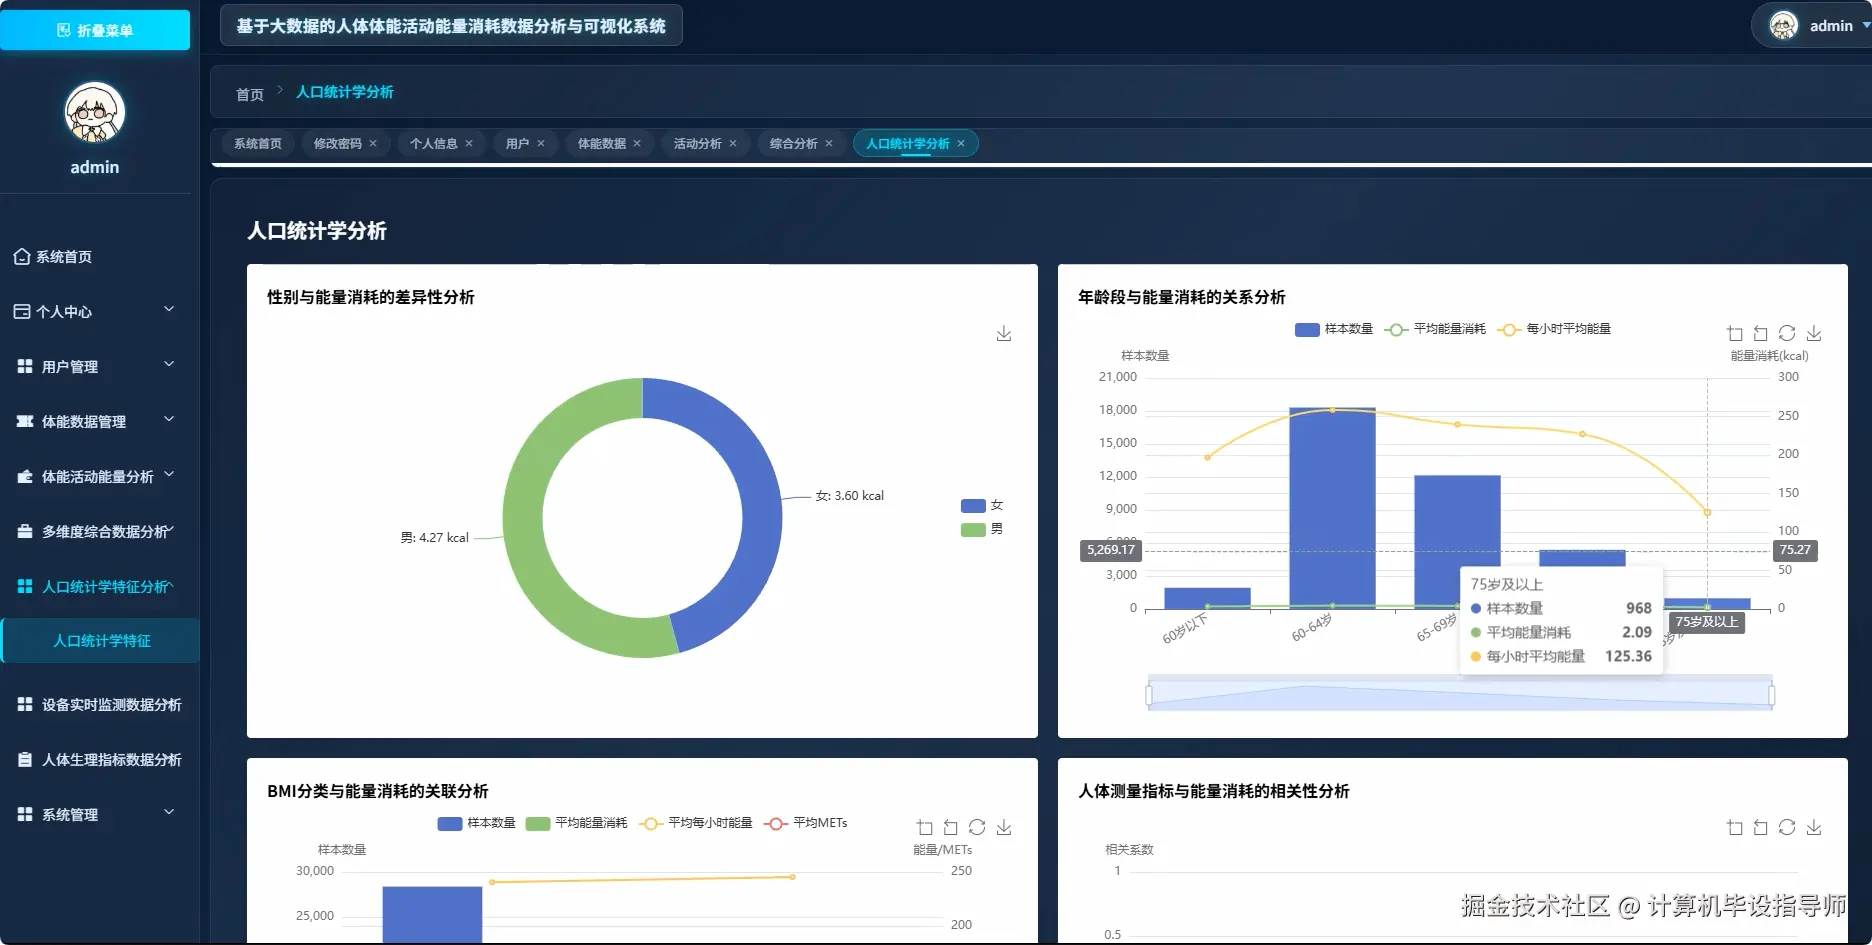The height and width of the screenshot is (945, 1872).
Task: Expand the 体能活动能量分析 submenu chevron
Action: coord(169,475)
